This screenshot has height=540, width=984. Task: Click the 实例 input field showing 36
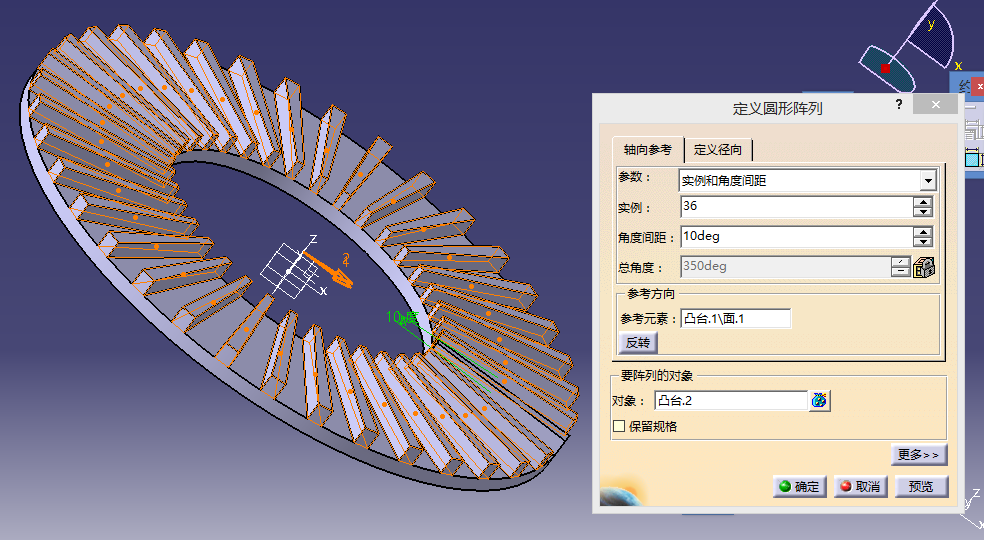click(x=794, y=207)
